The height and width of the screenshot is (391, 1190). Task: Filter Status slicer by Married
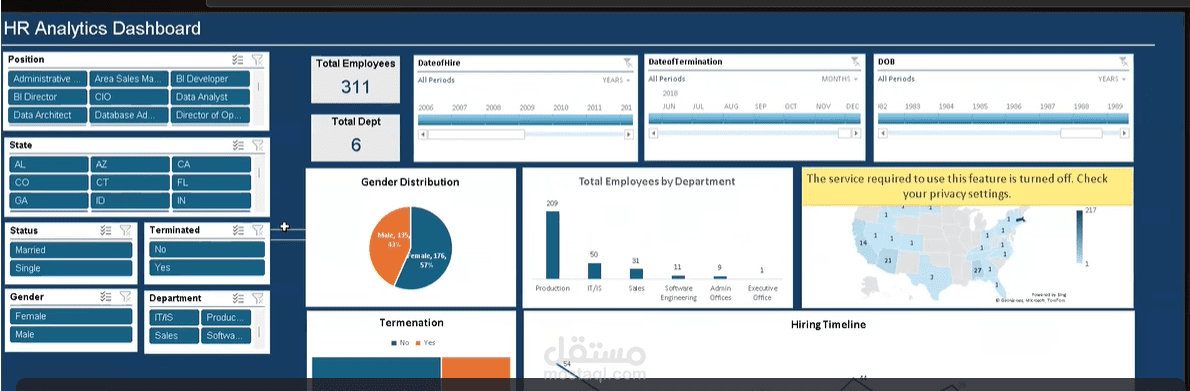point(71,250)
